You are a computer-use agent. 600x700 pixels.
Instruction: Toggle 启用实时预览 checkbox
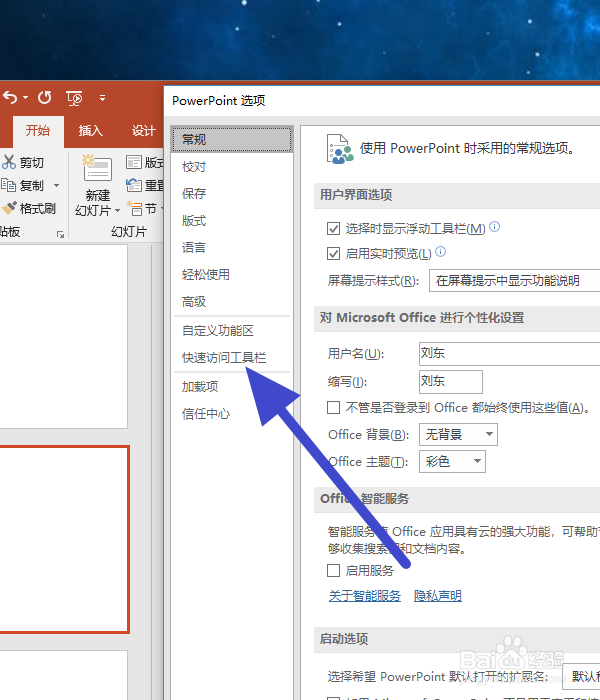click(333, 254)
